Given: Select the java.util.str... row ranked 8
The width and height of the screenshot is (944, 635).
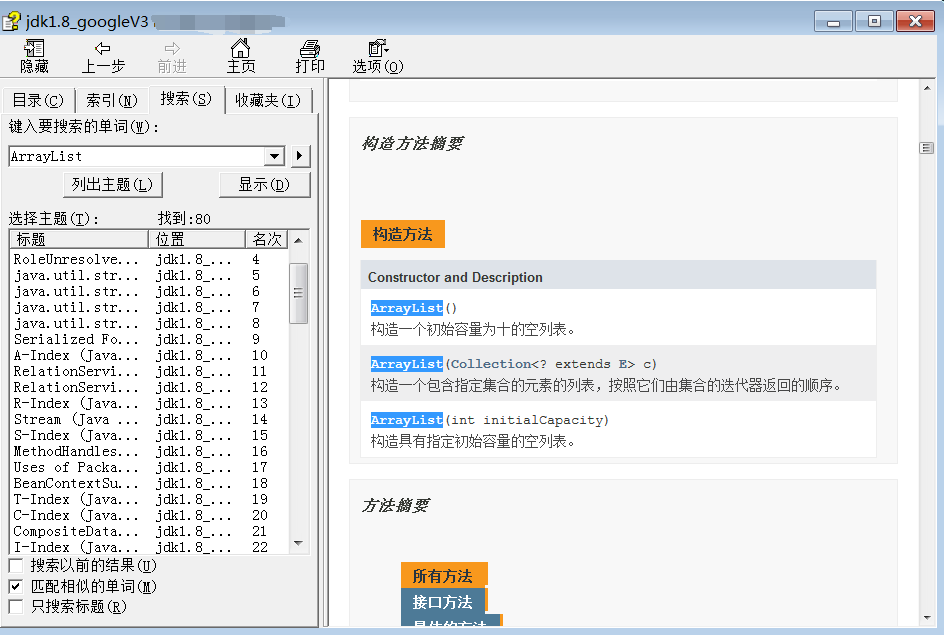Looking at the screenshot, I should tap(149, 323).
